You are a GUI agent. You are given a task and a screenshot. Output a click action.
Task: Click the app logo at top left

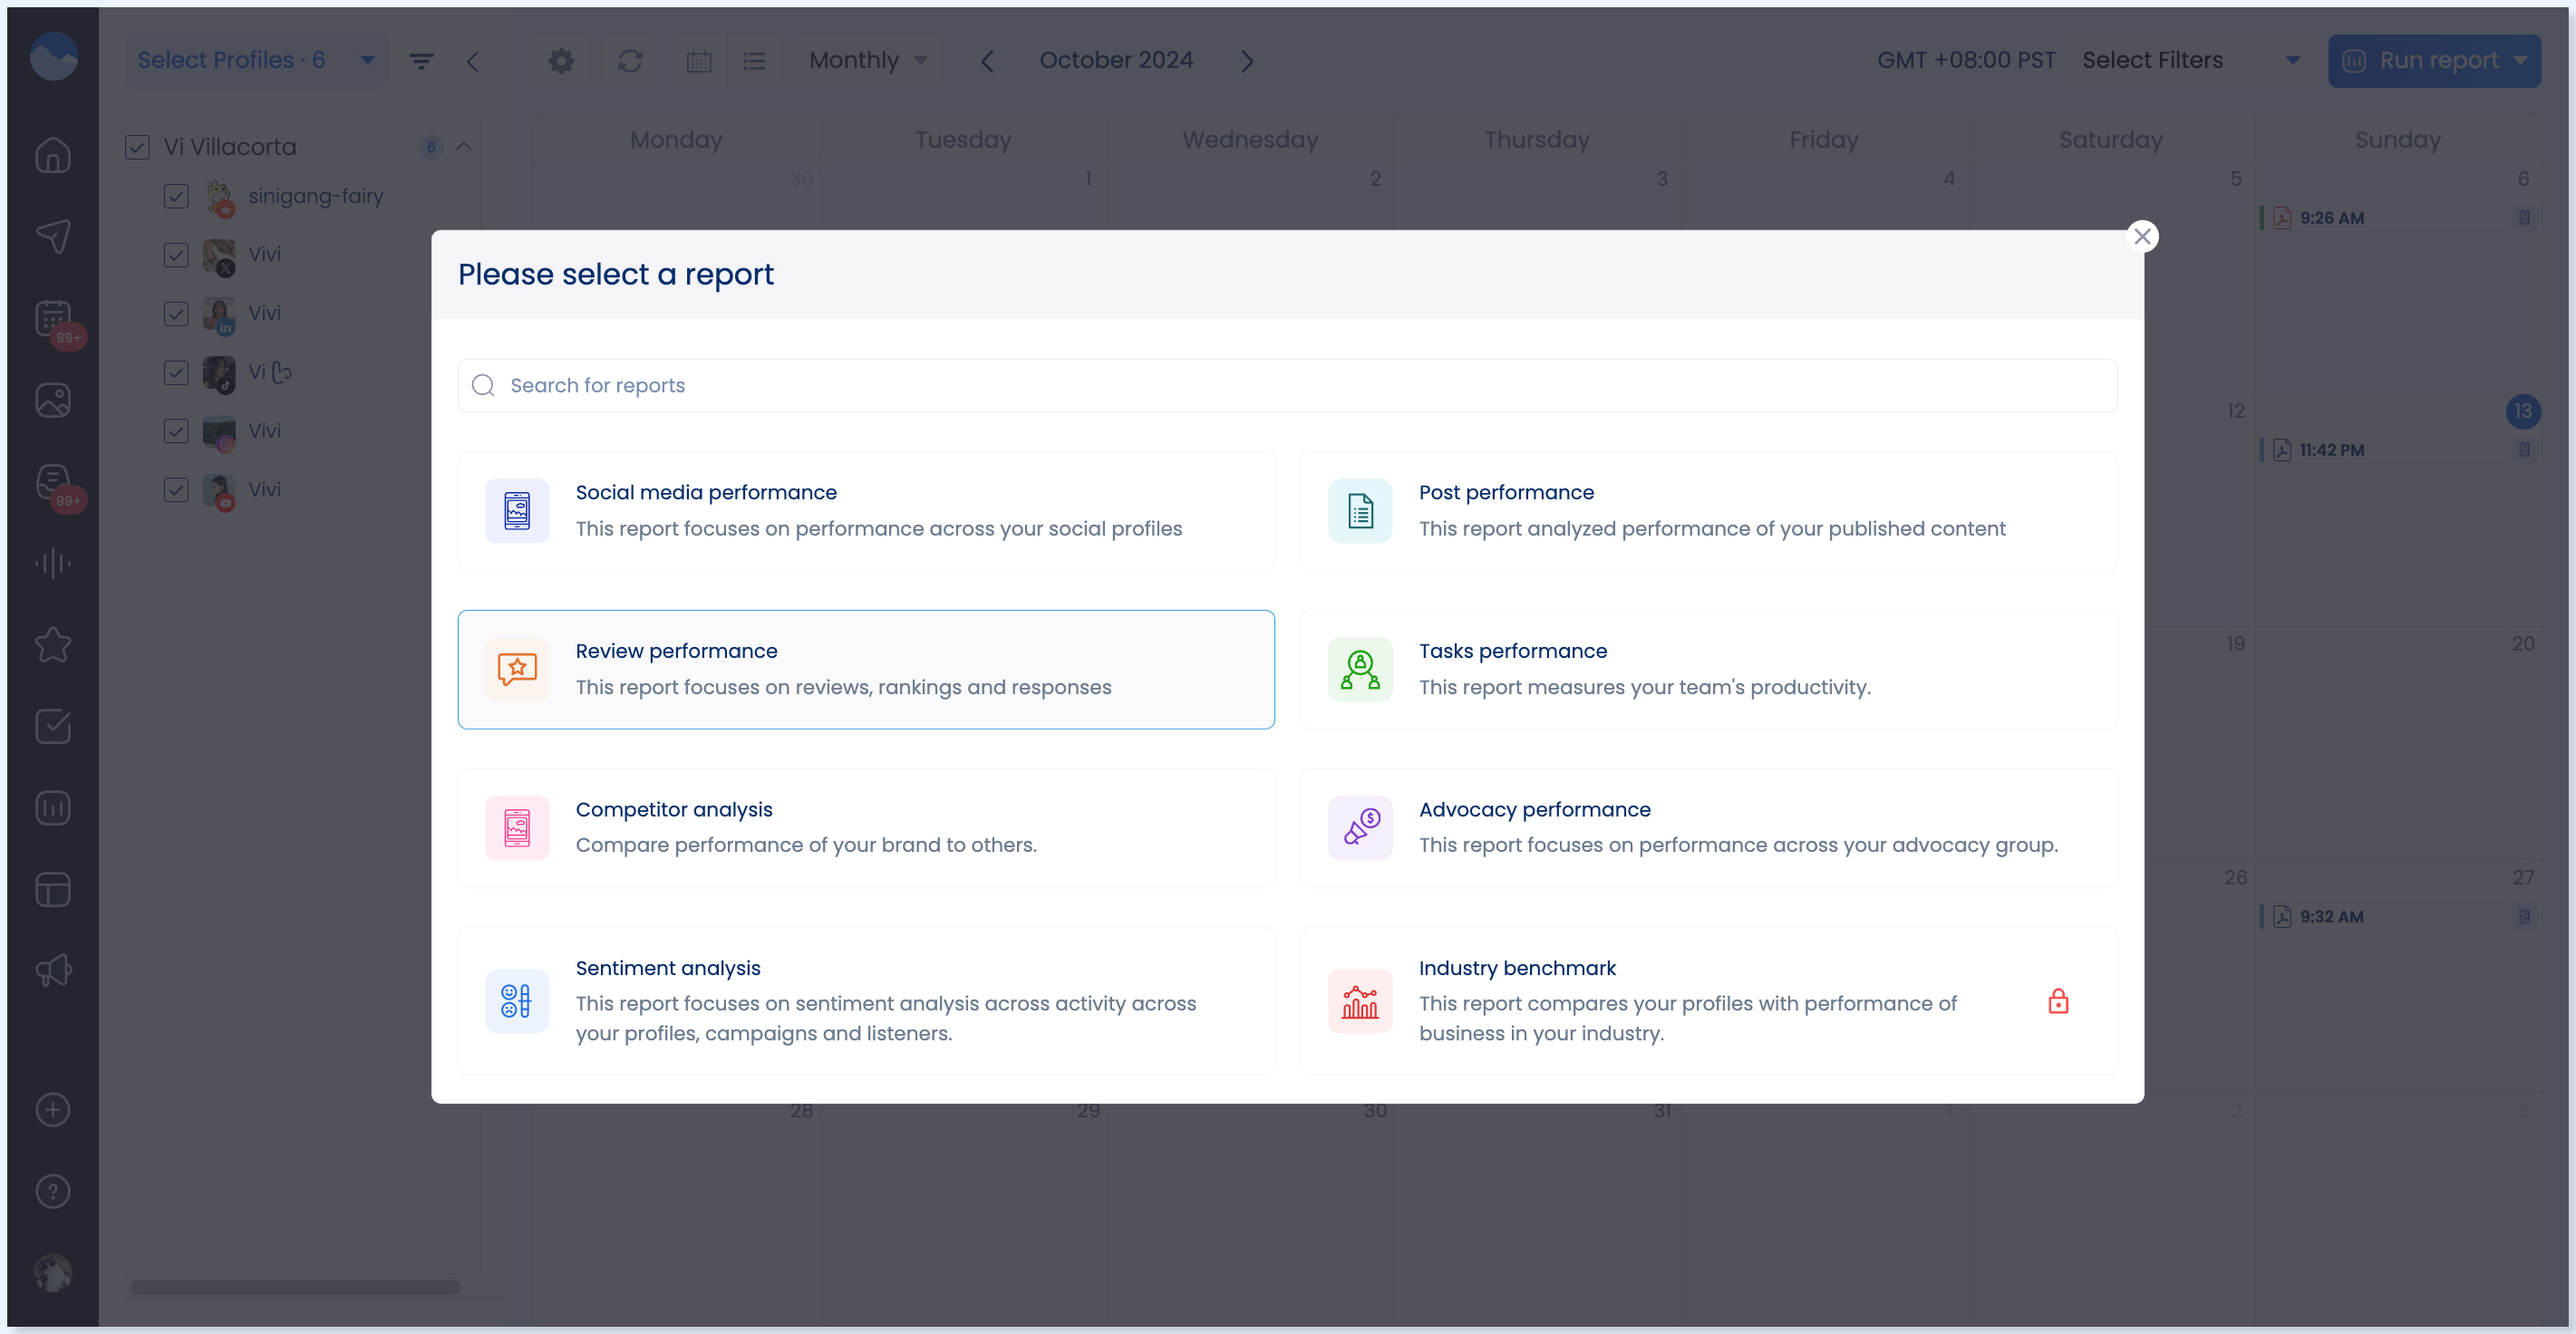[53, 56]
